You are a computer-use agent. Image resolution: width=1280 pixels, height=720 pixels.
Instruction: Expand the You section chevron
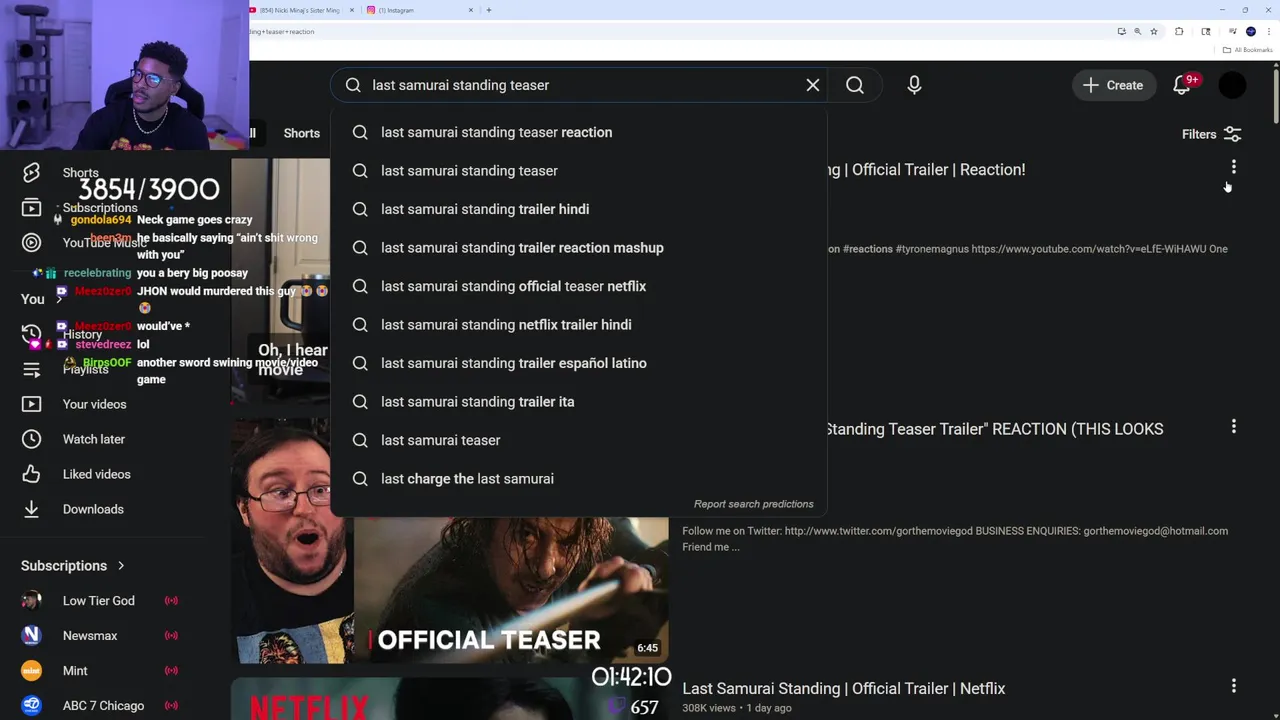tap(59, 298)
